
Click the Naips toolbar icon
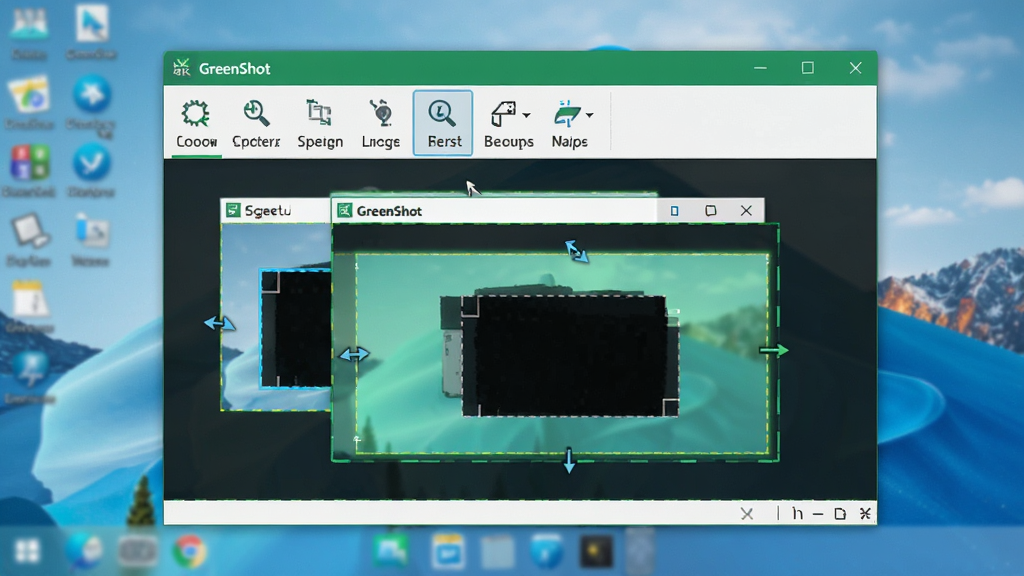pos(567,114)
